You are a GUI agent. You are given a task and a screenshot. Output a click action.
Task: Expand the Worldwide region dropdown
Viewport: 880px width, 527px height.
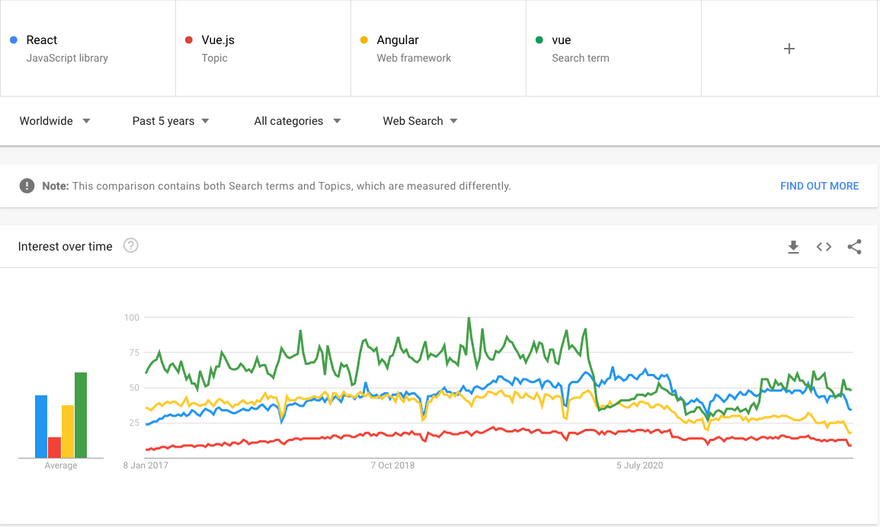(x=55, y=121)
